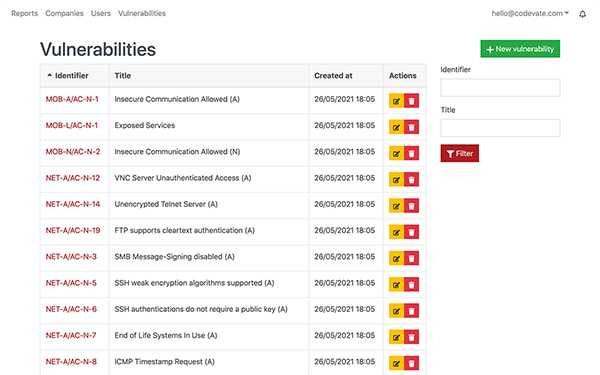This screenshot has height=375, width=600.
Task: Select the 'Unencrypted Telnet Server (A)' title text
Action: (166, 204)
